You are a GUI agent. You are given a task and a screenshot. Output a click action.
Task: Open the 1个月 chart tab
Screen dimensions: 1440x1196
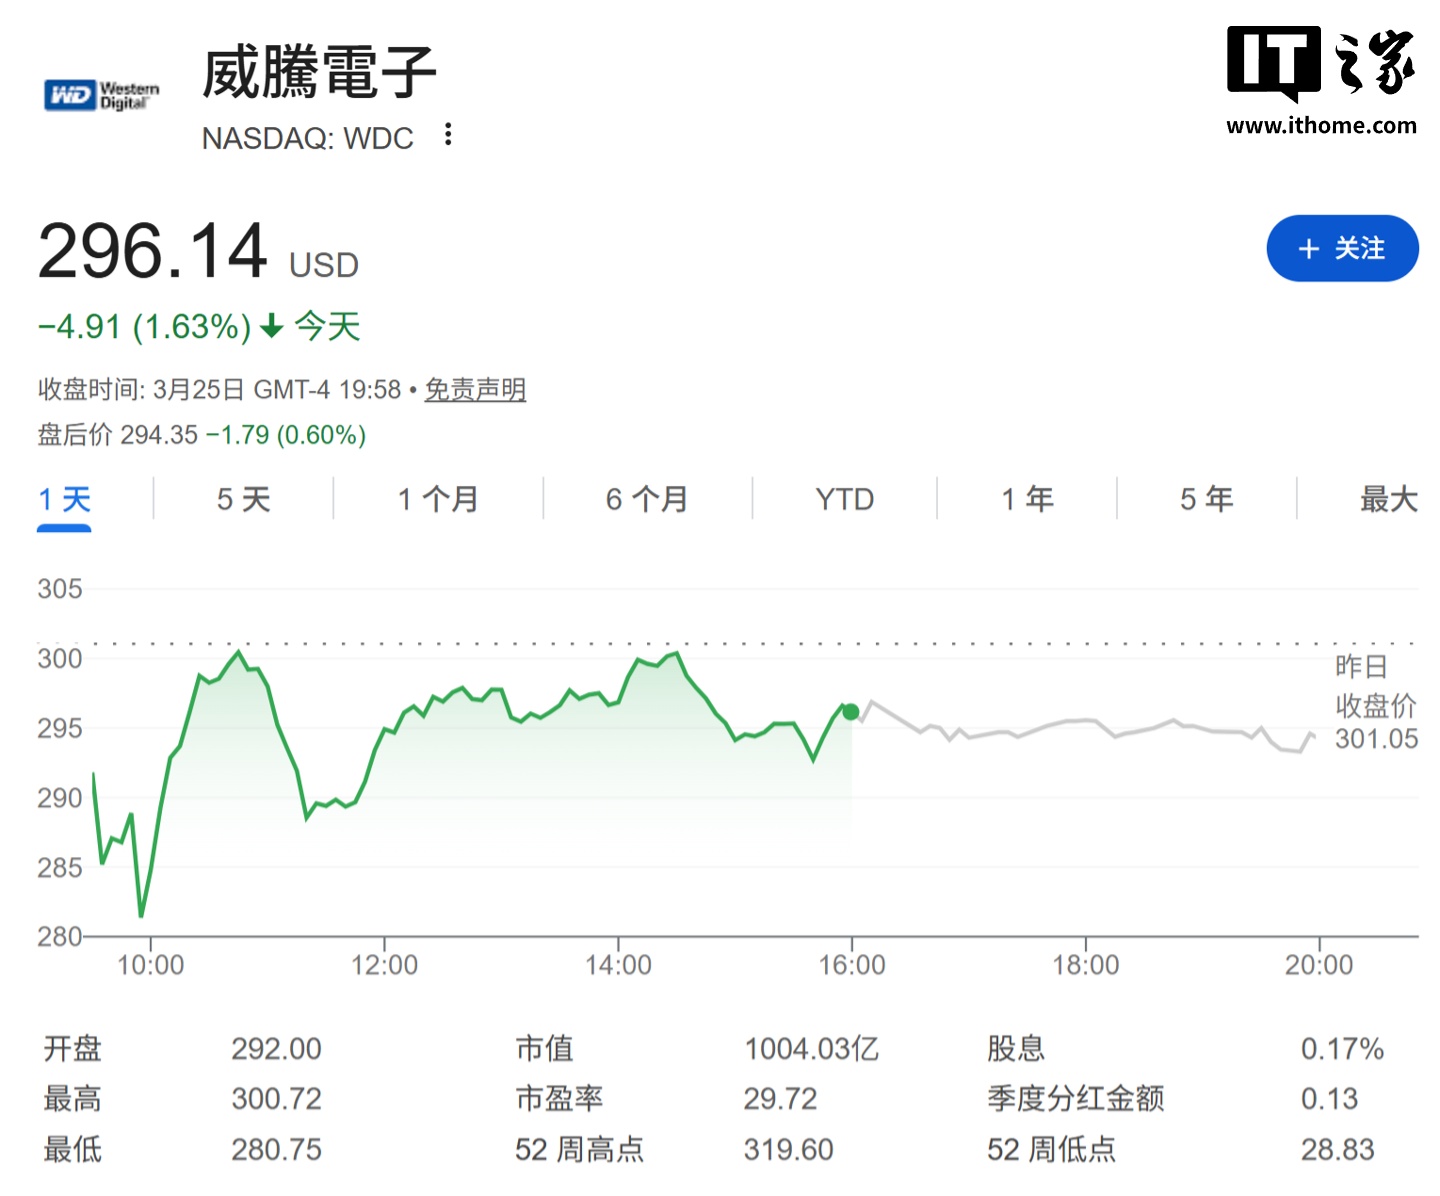(x=437, y=499)
